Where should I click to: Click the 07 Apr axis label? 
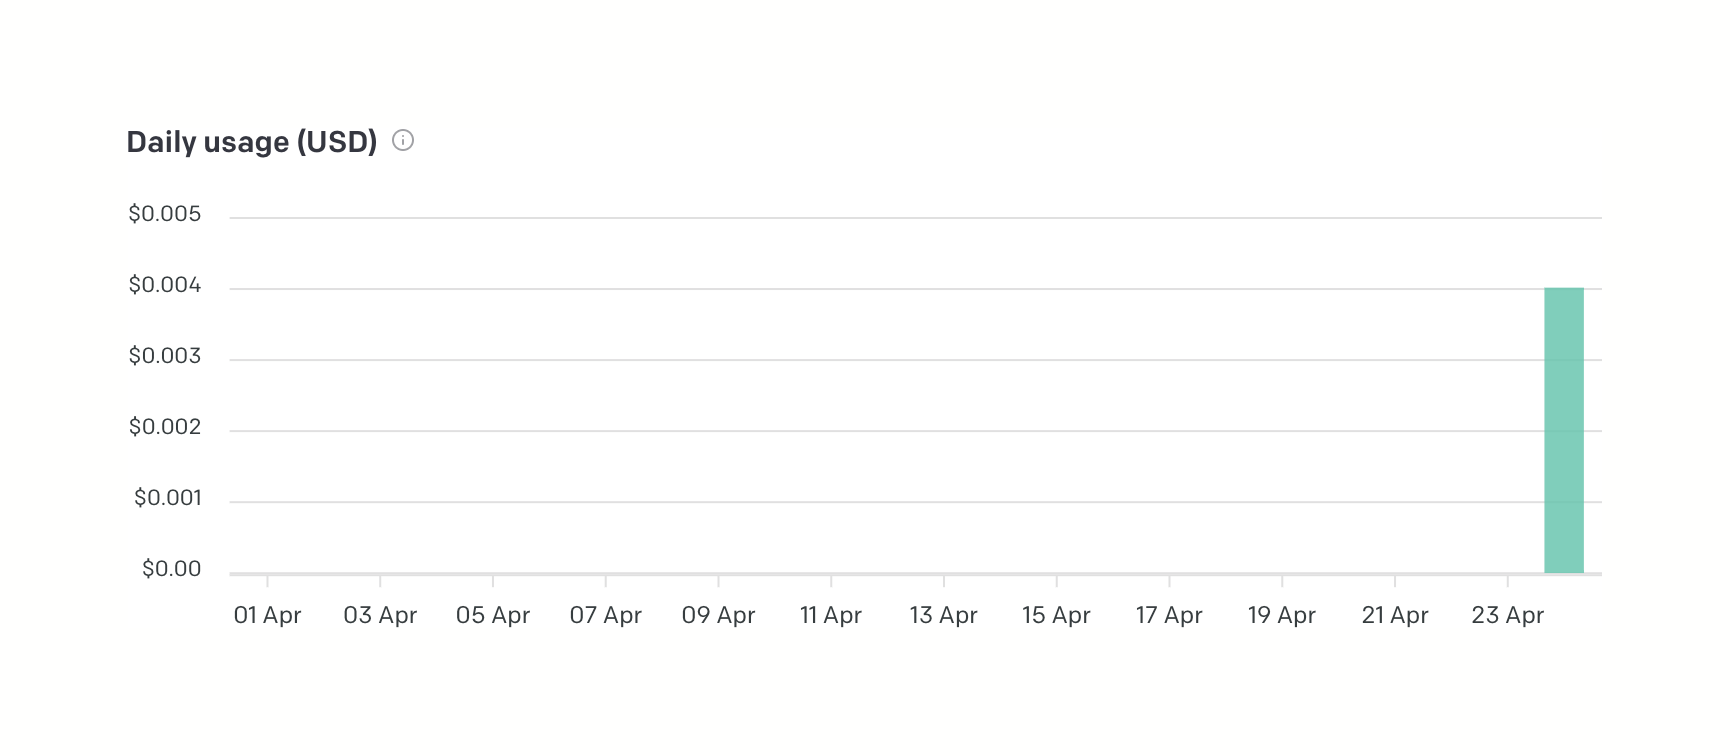point(605,615)
